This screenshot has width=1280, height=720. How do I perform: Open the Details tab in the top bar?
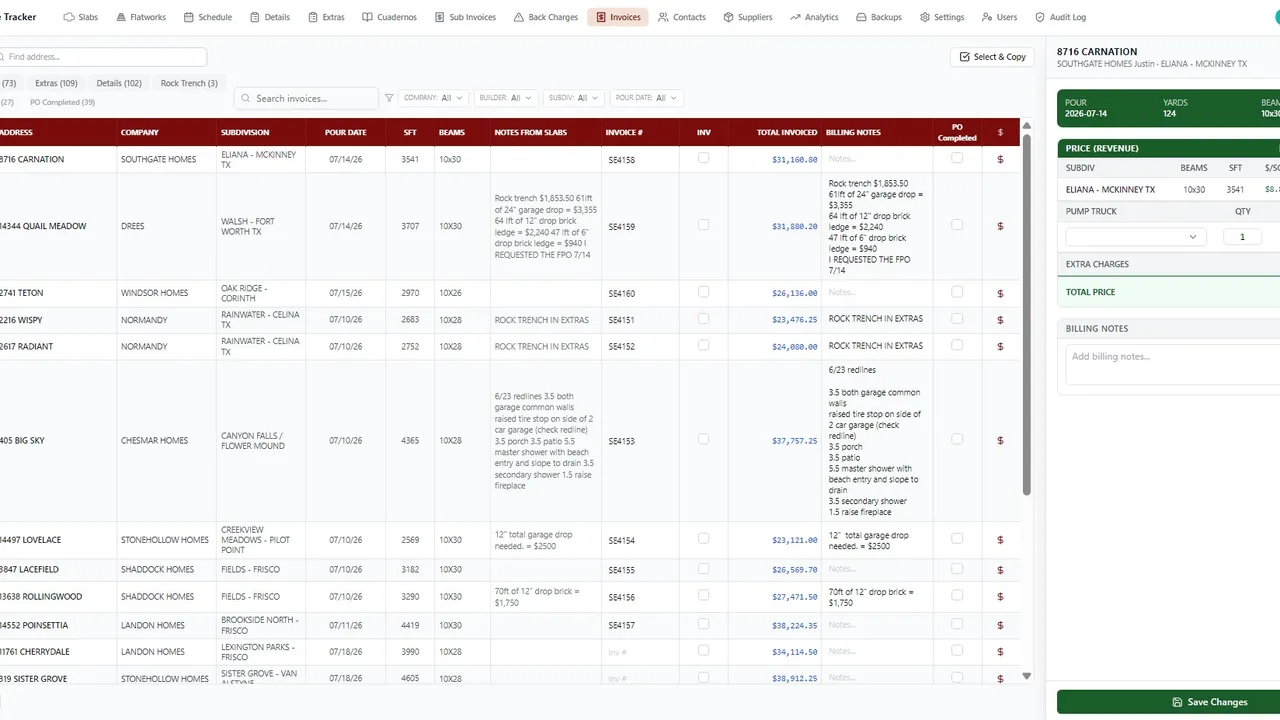tap(270, 17)
